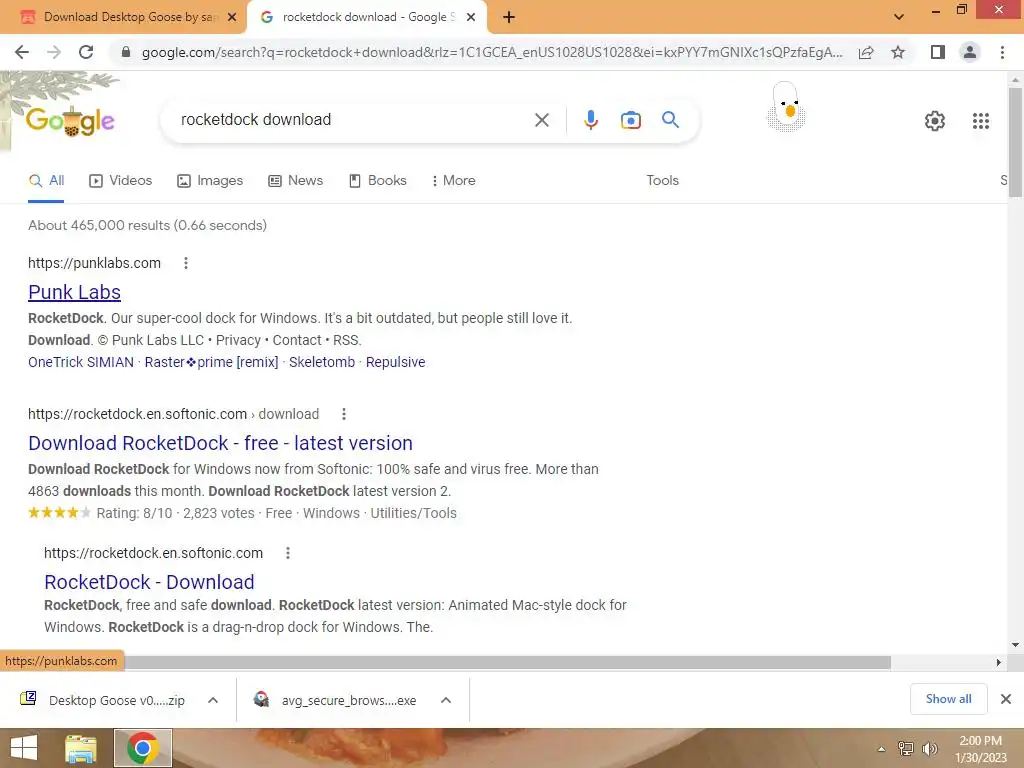The image size is (1024, 768).
Task: Search by image with Google Lens
Action: (630, 120)
